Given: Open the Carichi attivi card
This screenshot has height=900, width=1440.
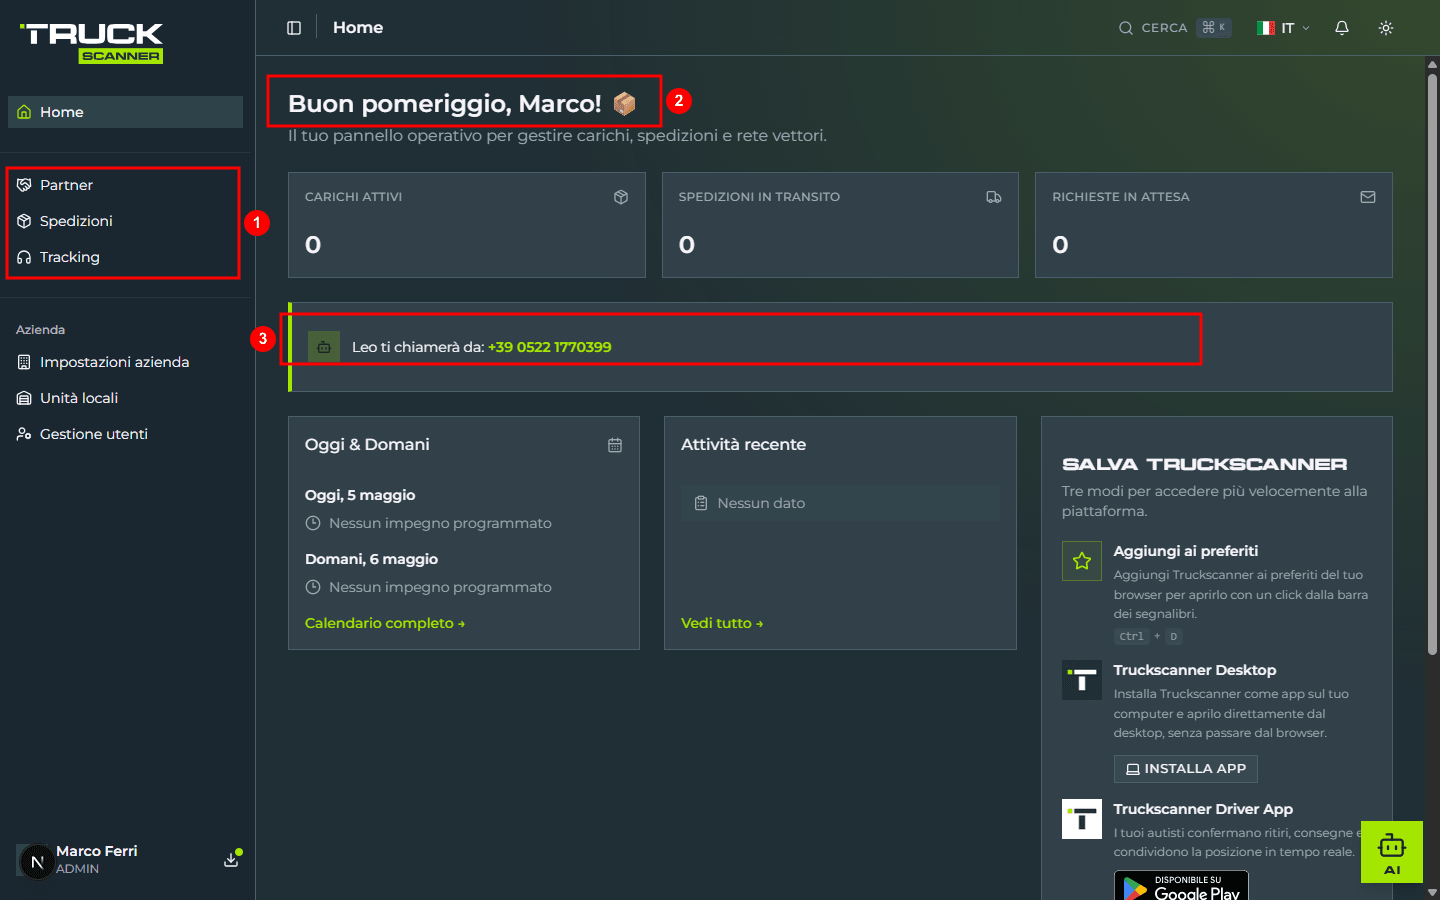Looking at the screenshot, I should click(467, 225).
